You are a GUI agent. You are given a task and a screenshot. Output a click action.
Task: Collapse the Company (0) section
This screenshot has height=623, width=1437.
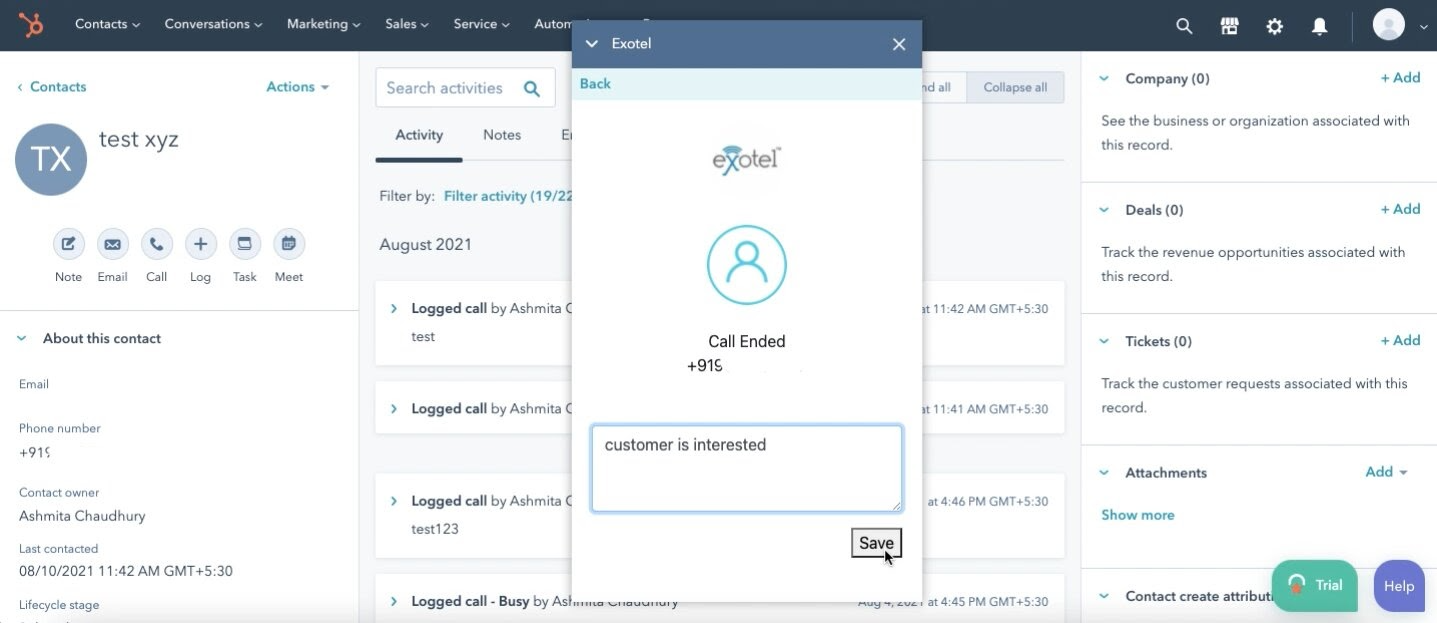tap(1104, 78)
